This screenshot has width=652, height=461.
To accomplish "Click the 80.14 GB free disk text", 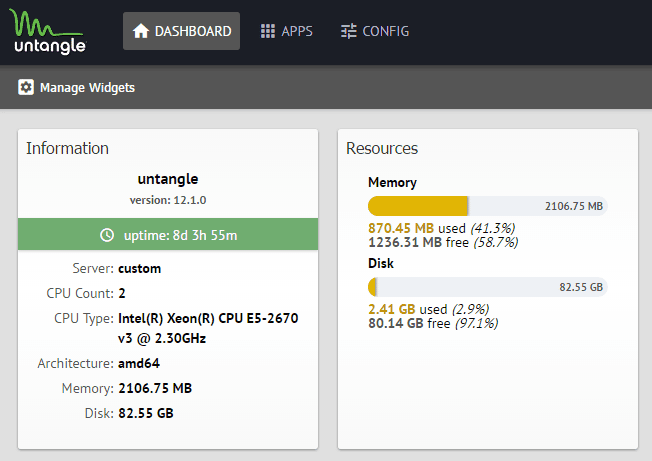I will pos(410,323).
